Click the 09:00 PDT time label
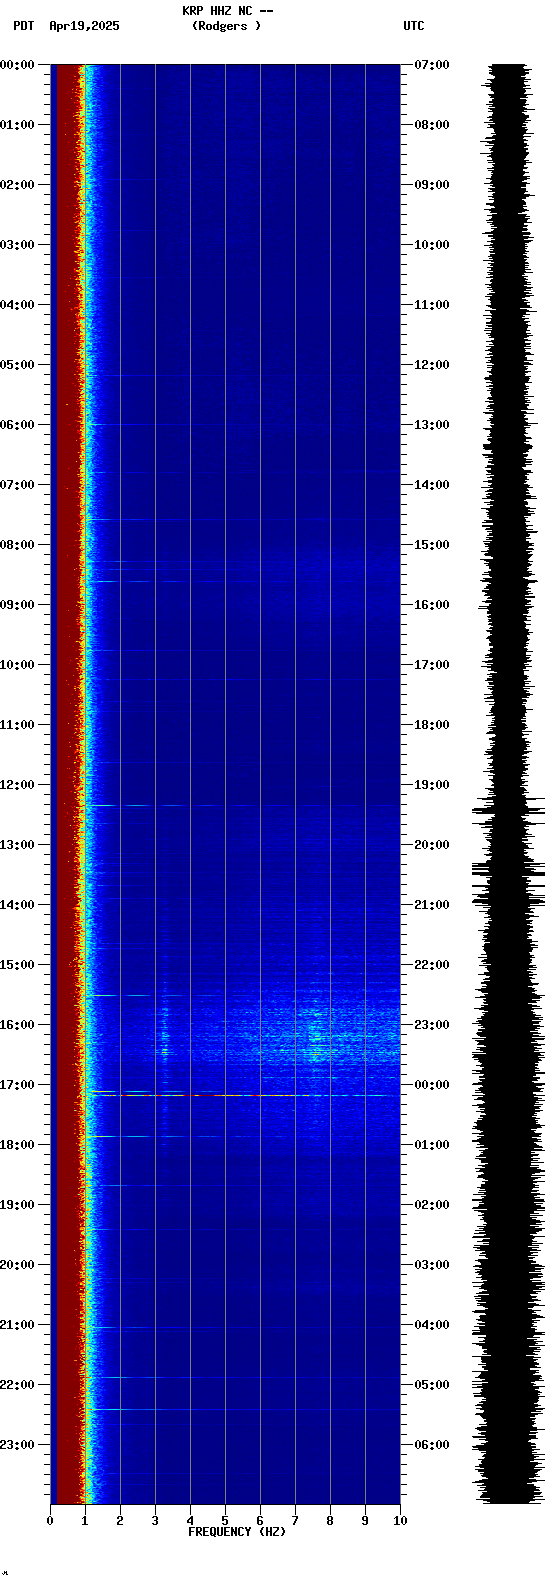The height and width of the screenshot is (1584, 552). [17, 605]
